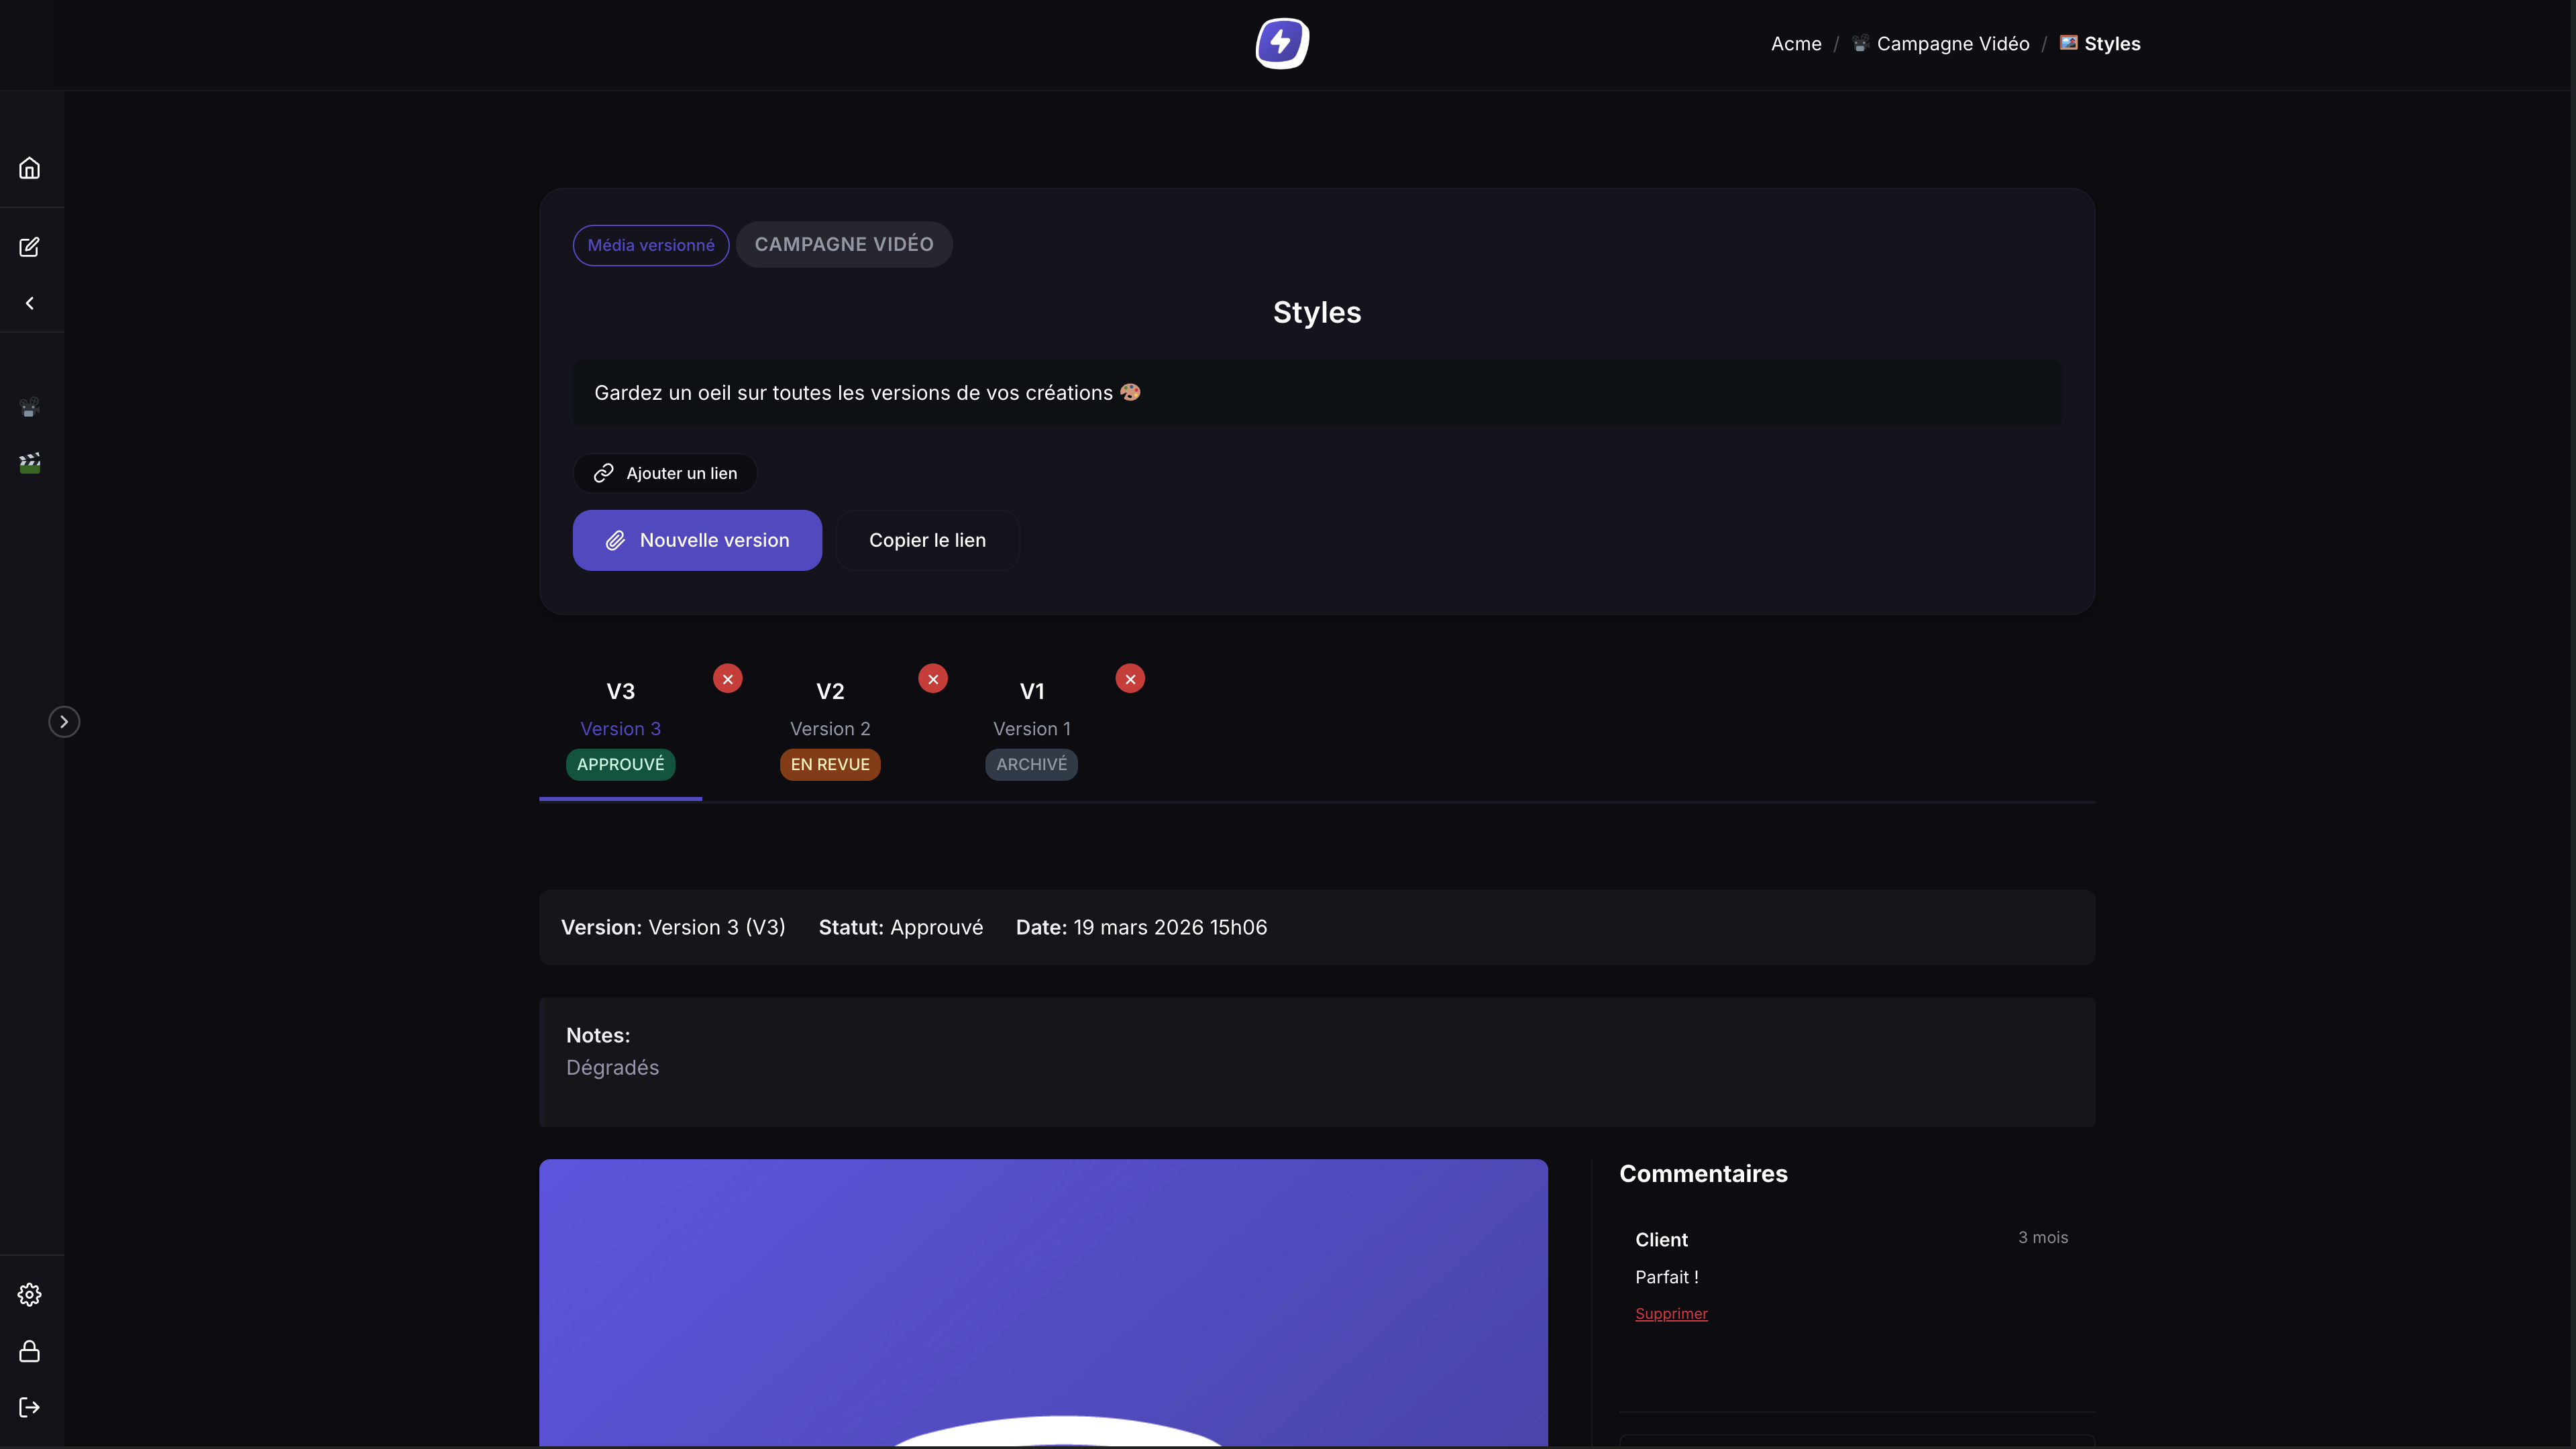Click the lightning bolt app logo
This screenshot has width=2576, height=1449.
point(1282,44)
